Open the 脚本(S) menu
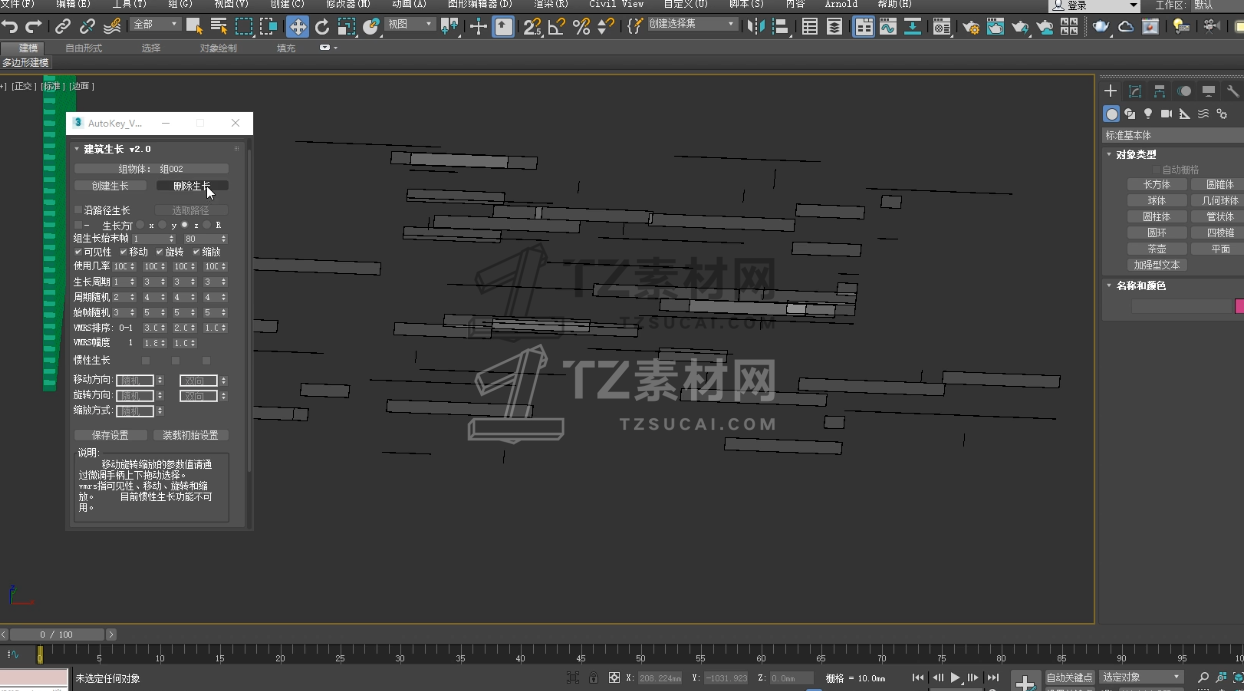This screenshot has width=1244, height=691. point(745,4)
